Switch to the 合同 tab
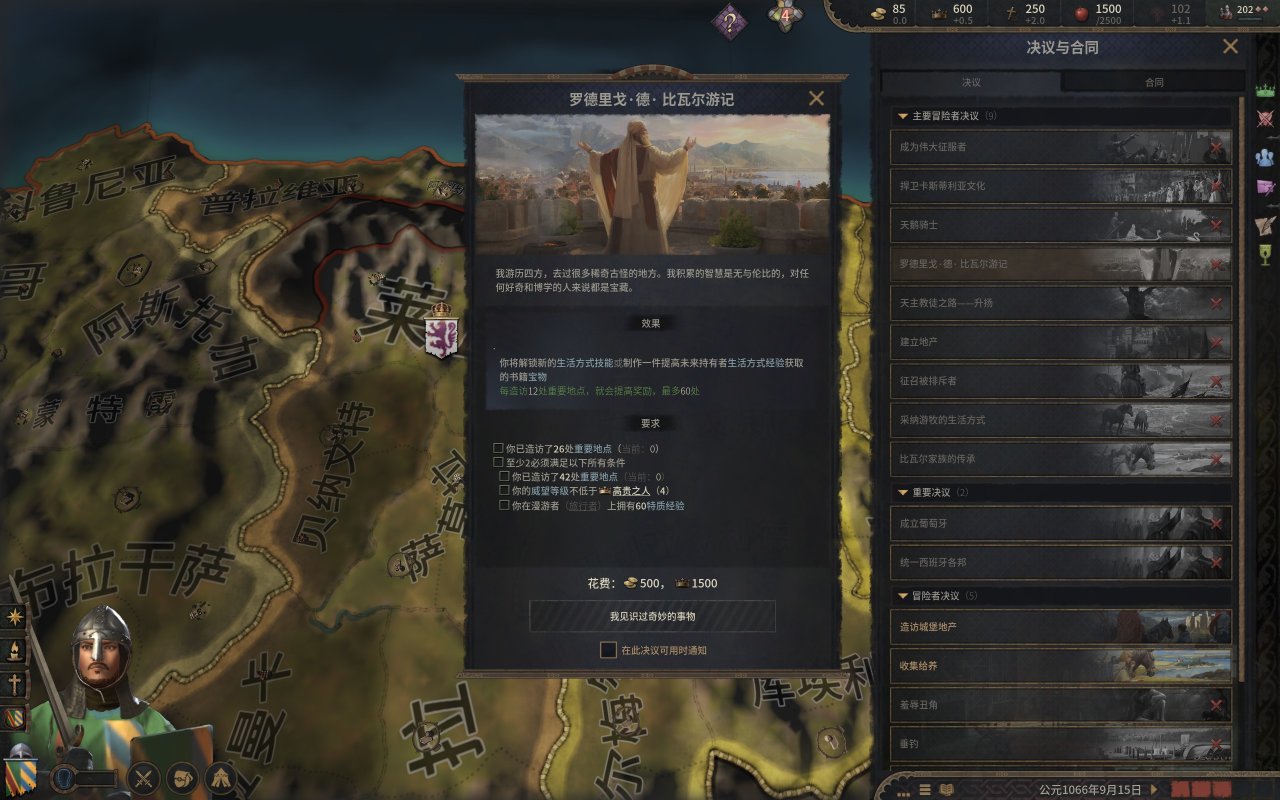Image resolution: width=1280 pixels, height=800 pixels. click(x=1153, y=82)
